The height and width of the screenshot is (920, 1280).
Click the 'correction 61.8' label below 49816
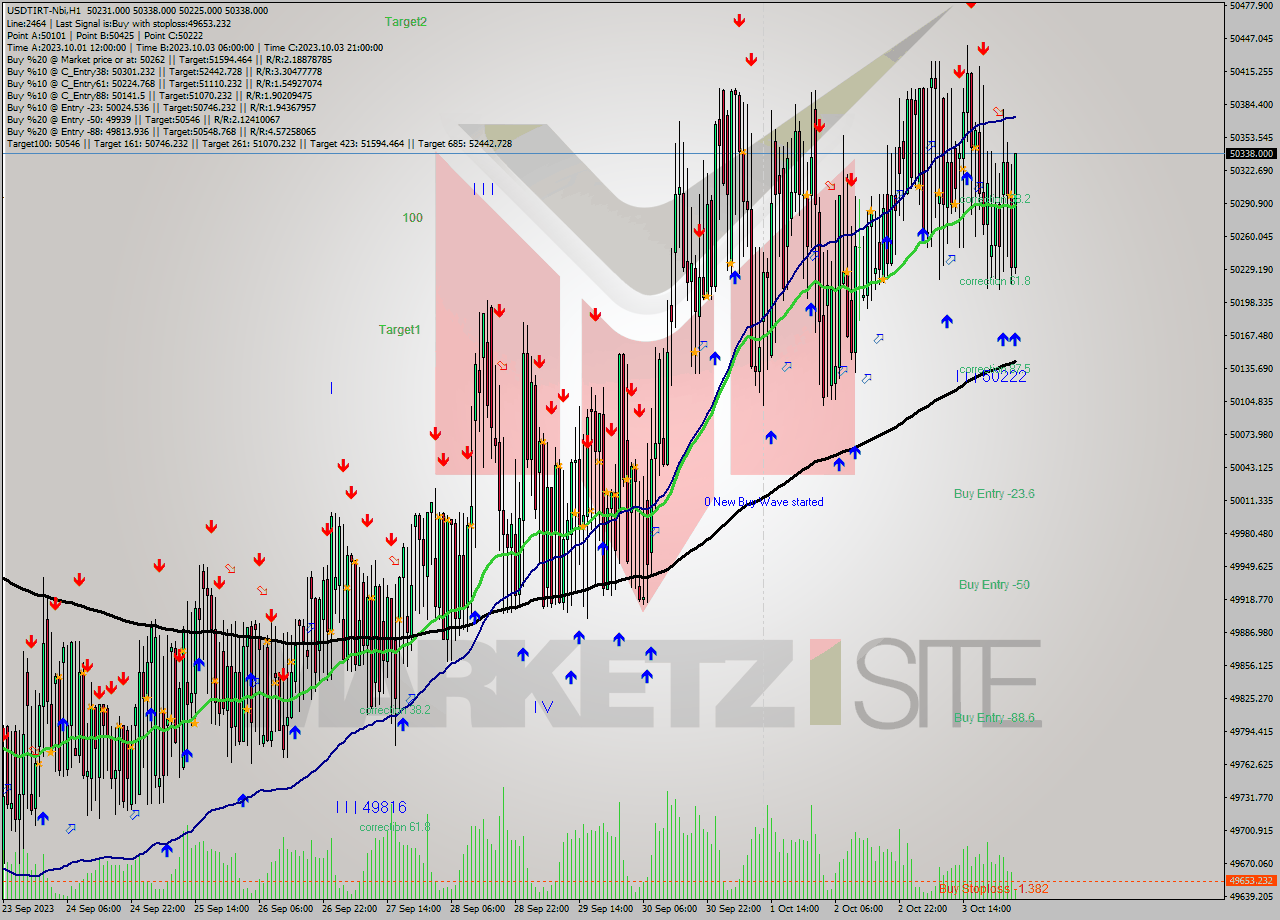[395, 827]
